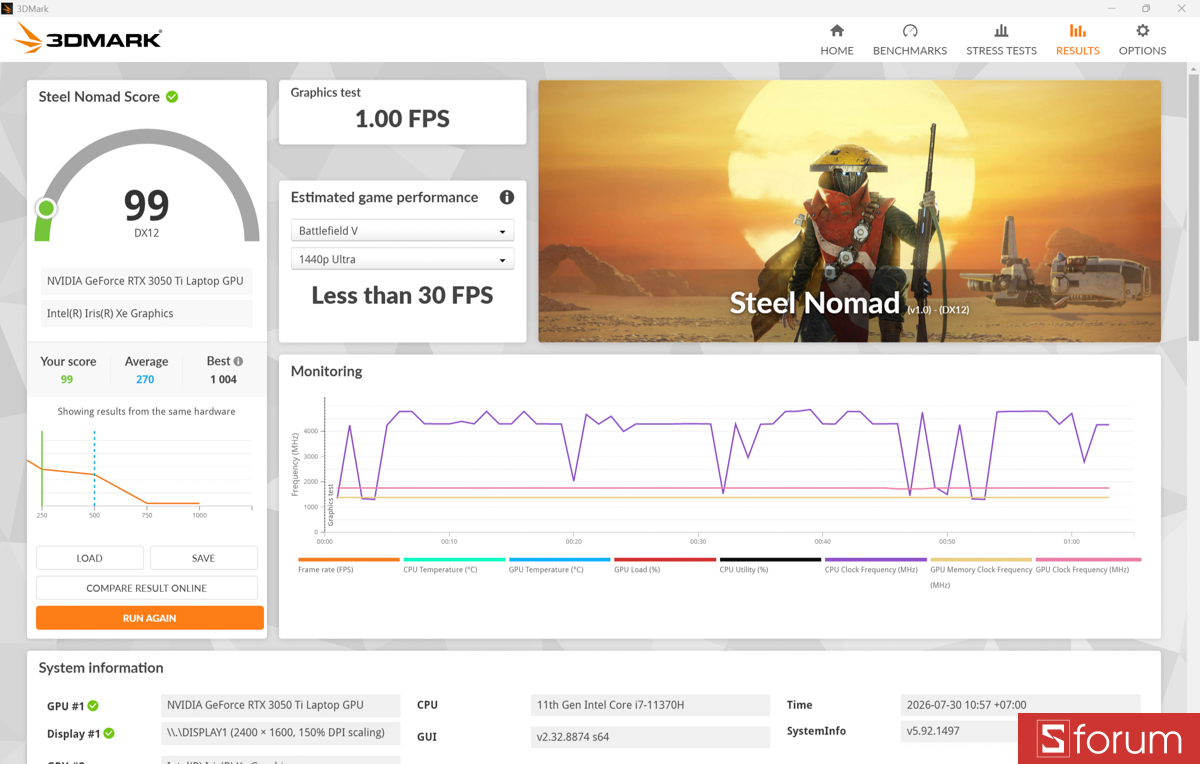1200x764 pixels.
Task: Click the large 99 score number in the gauge
Action: 146,205
